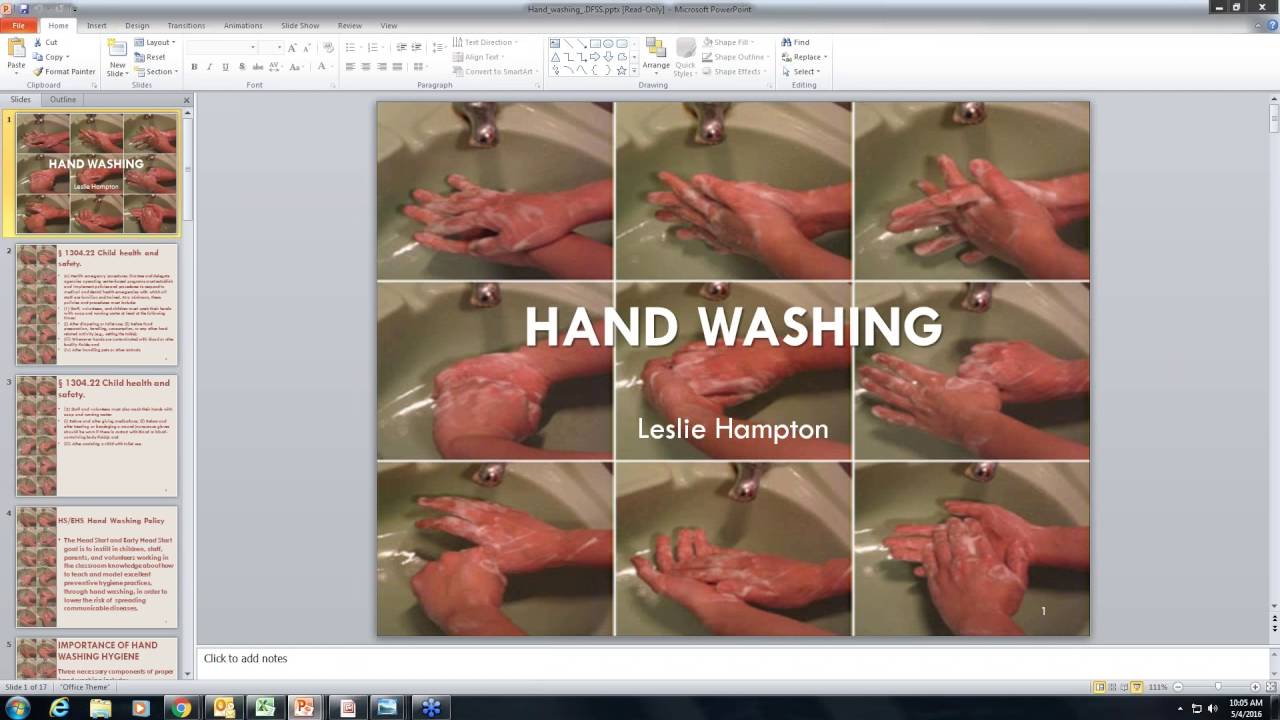Open the Layout dropdown

(x=155, y=42)
